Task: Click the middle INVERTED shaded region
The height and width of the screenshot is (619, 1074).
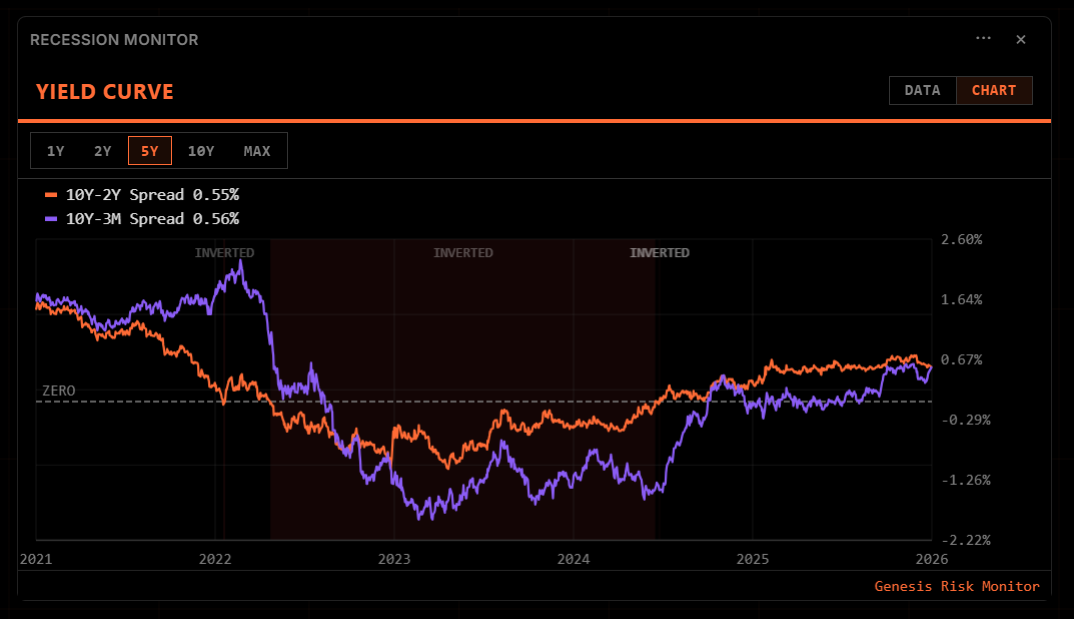Action: coord(463,252)
